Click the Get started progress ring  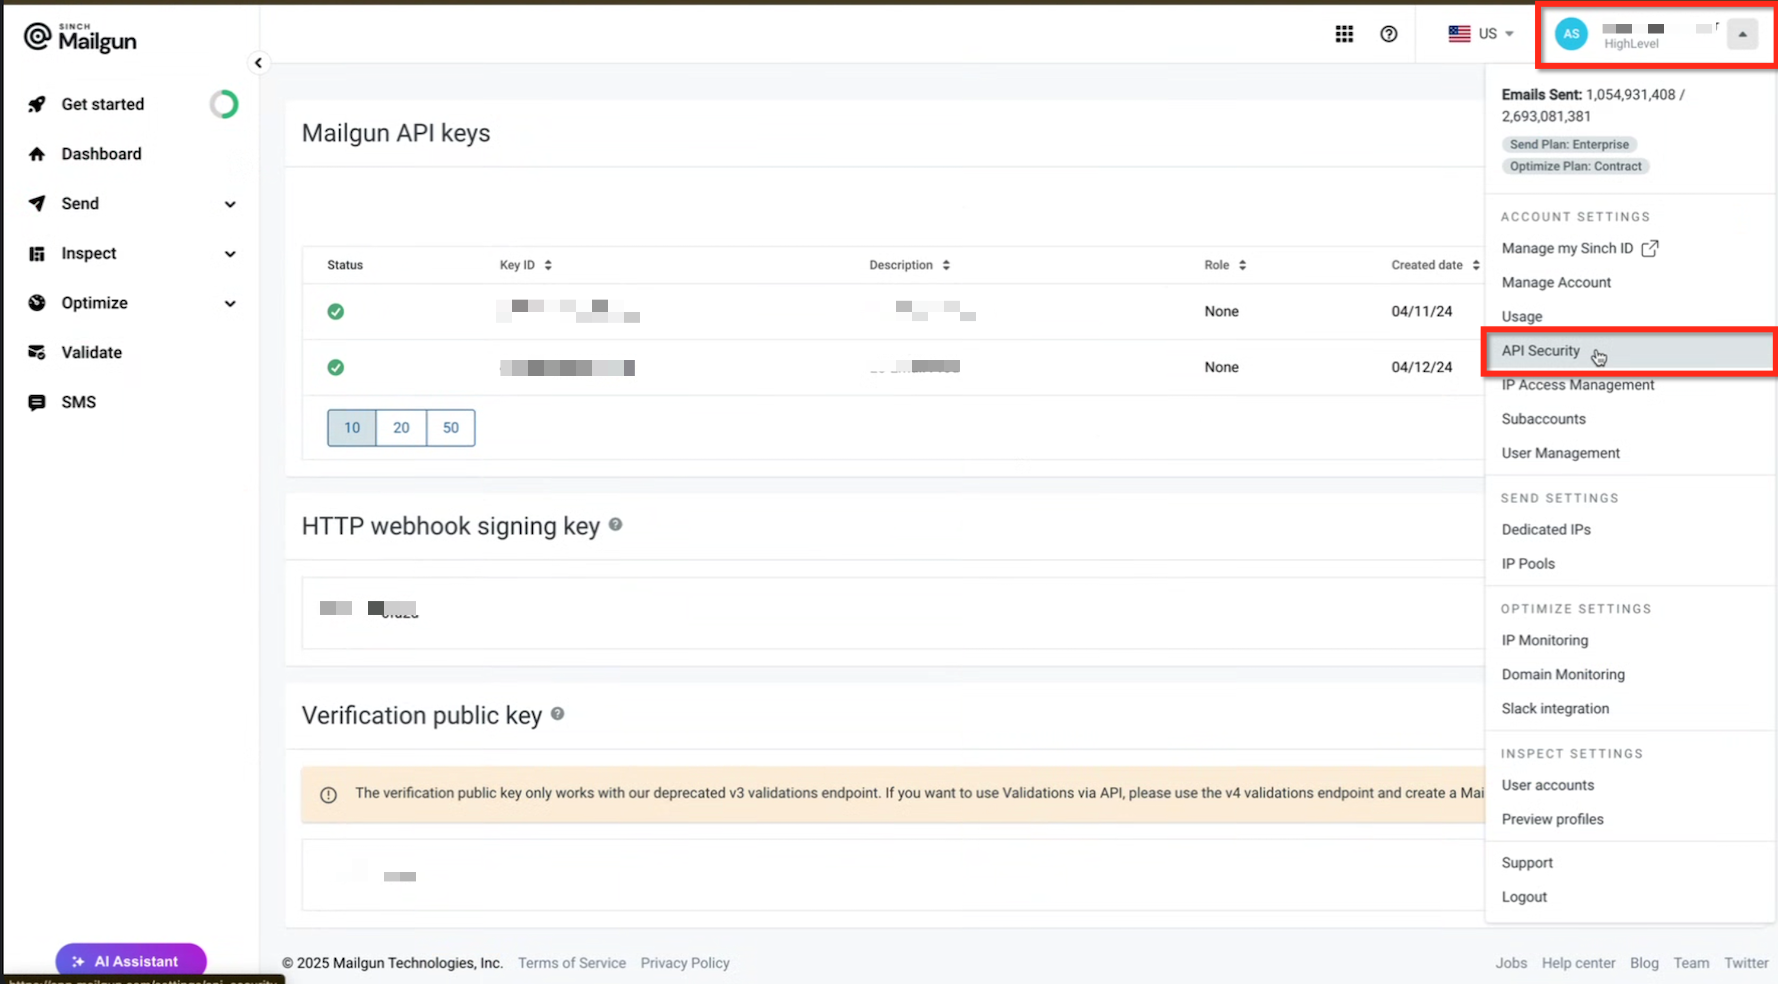click(x=224, y=103)
